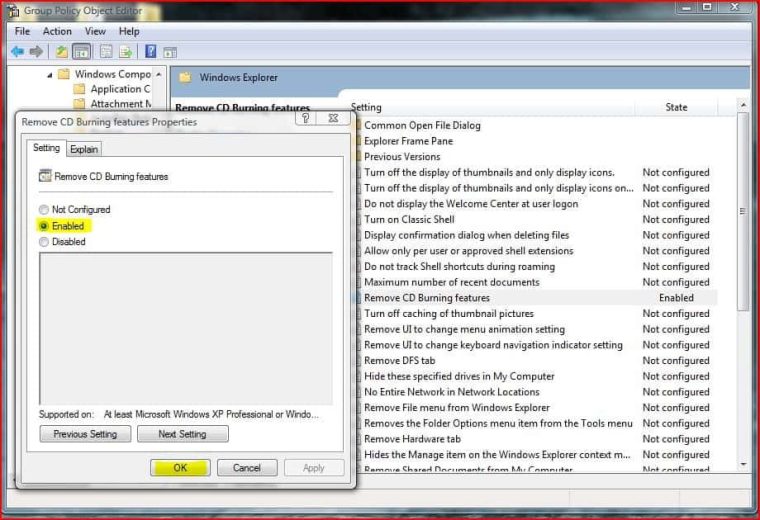Click the OK button
This screenshot has height=520, width=760.
[x=180, y=468]
